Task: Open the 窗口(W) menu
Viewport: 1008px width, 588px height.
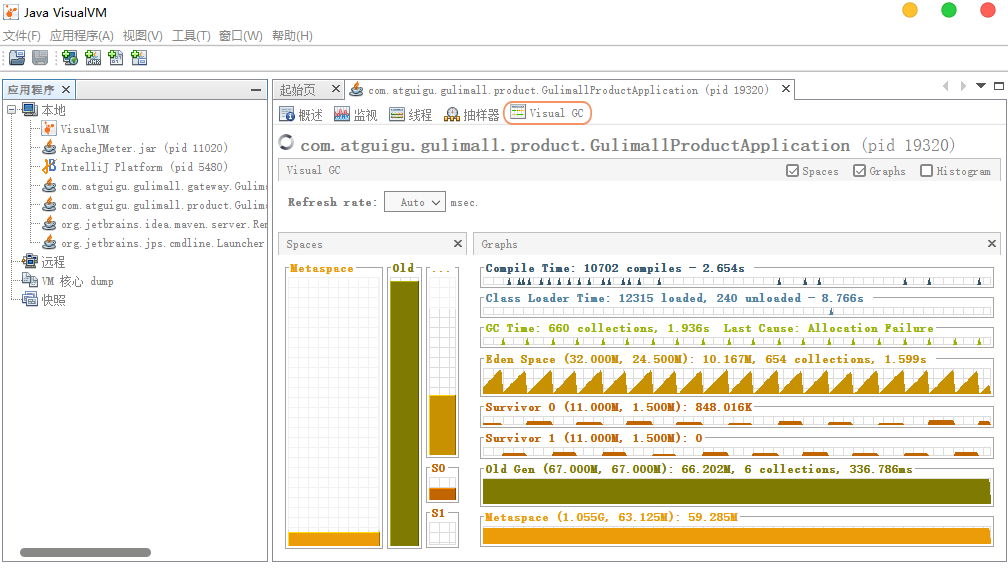Action: pos(240,35)
